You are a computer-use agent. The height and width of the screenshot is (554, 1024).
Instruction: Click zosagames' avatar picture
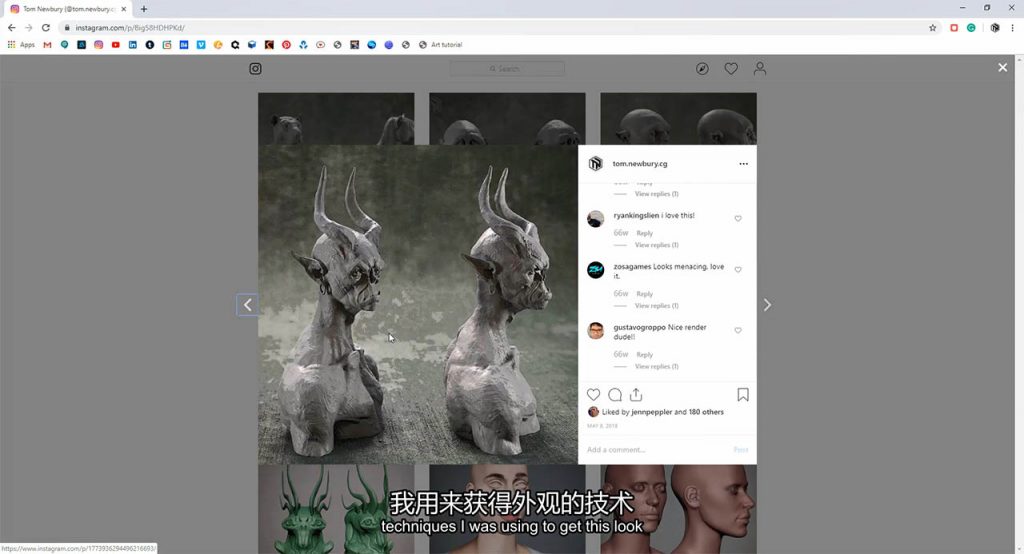(596, 270)
